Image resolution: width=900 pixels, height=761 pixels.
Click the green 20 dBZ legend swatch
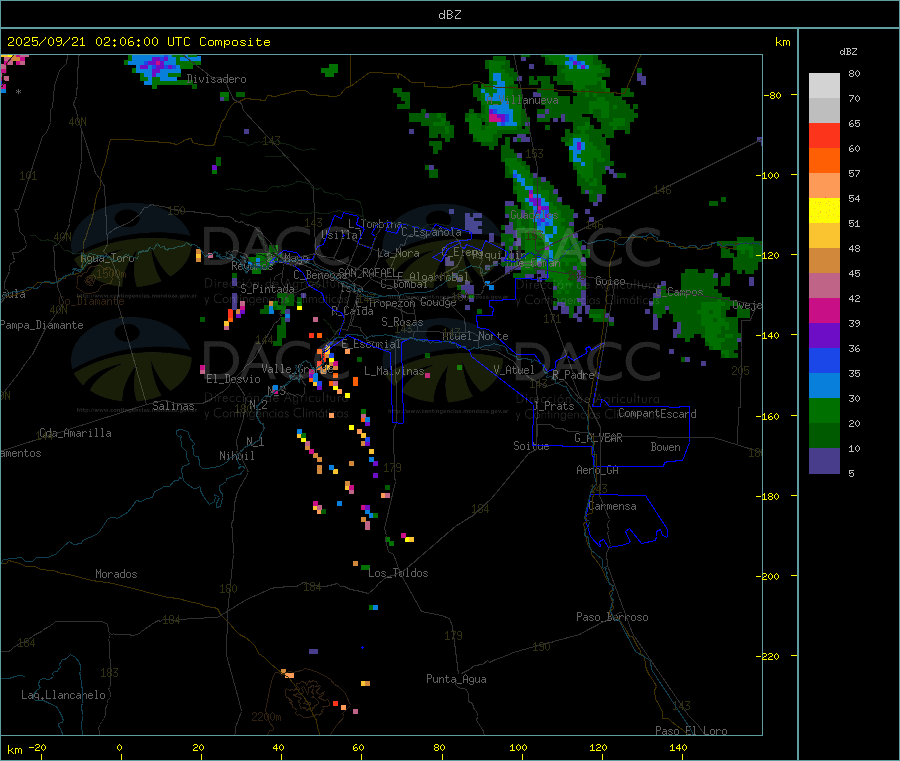[824, 410]
